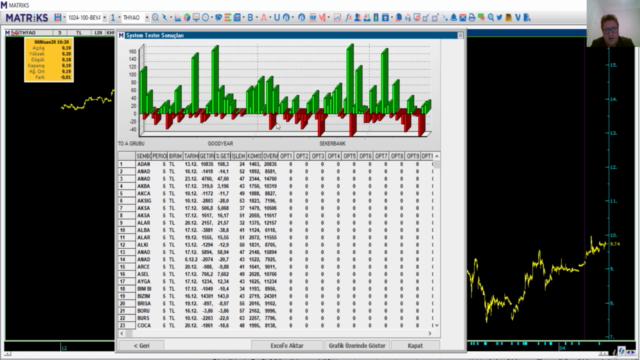The image size is (640, 360).
Task: Click the red M letter icon
Action: [322, 18]
